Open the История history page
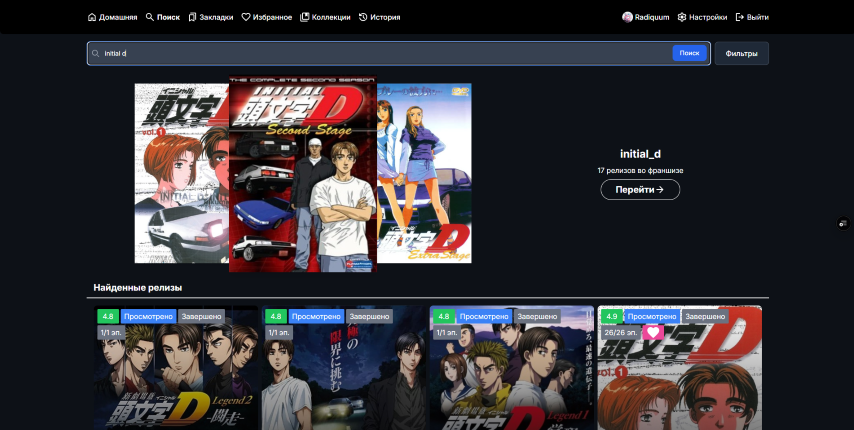854x430 pixels. 379,17
